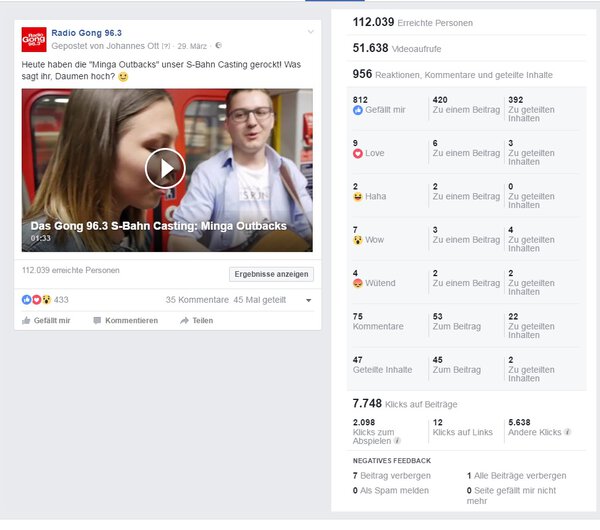Image resolution: width=600 pixels, height=530 pixels.
Task: Click the 812 Gefällt mir total
Action: pos(379,105)
